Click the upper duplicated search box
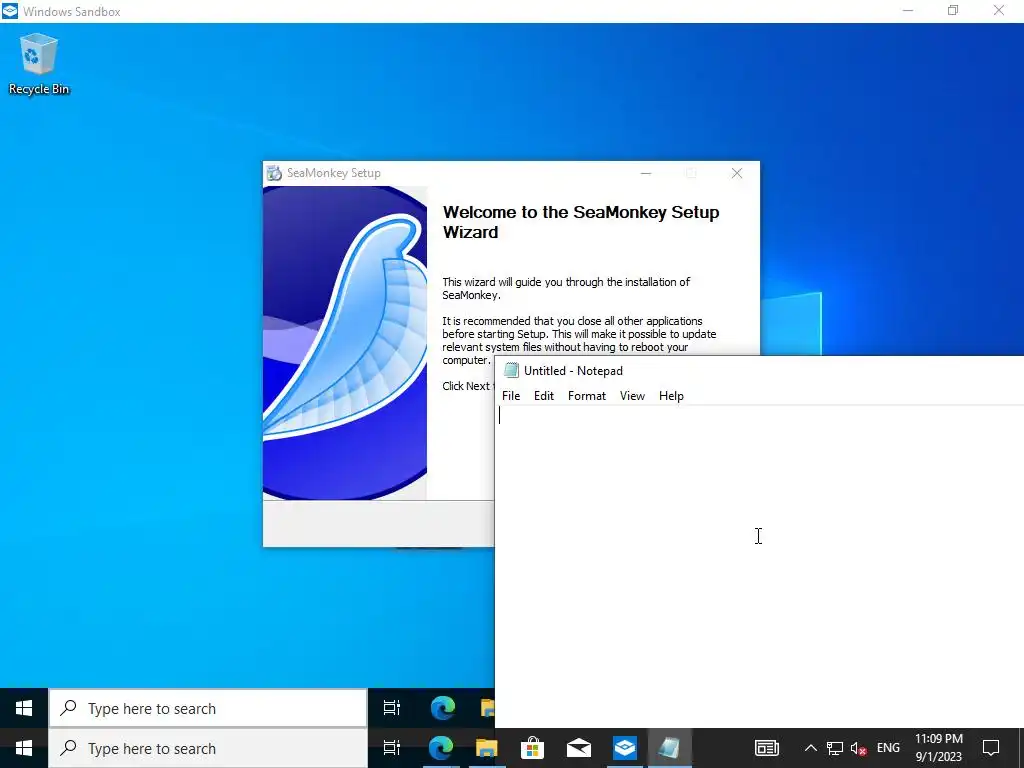 [208, 708]
